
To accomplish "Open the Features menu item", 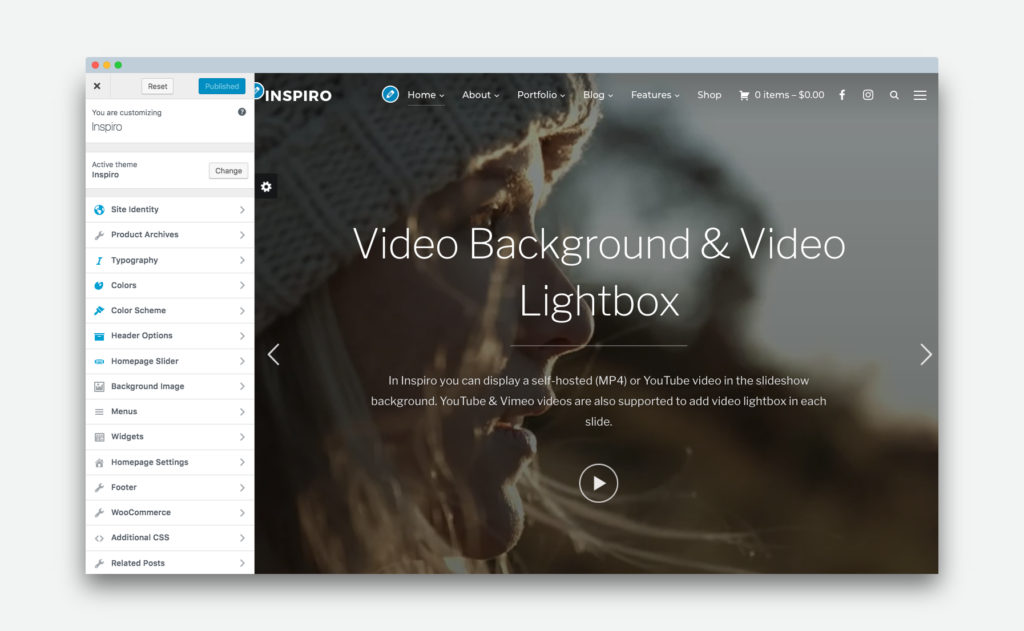I will click(655, 95).
